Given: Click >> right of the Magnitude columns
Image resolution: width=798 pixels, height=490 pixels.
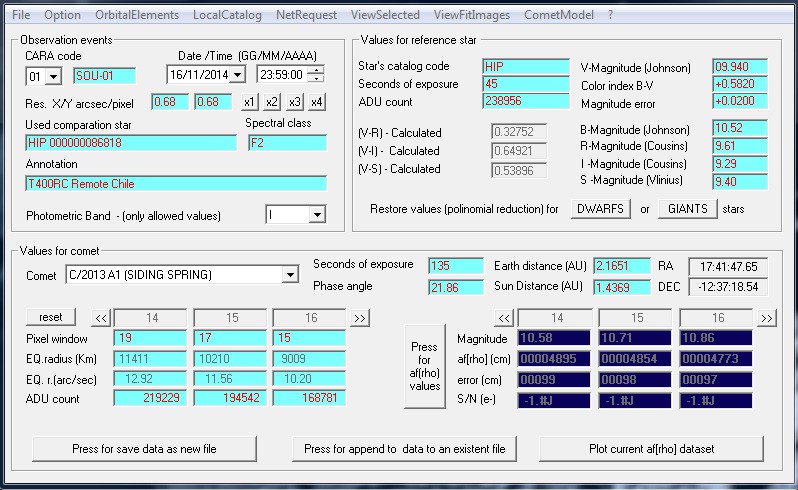Looking at the screenshot, I should 766,319.
